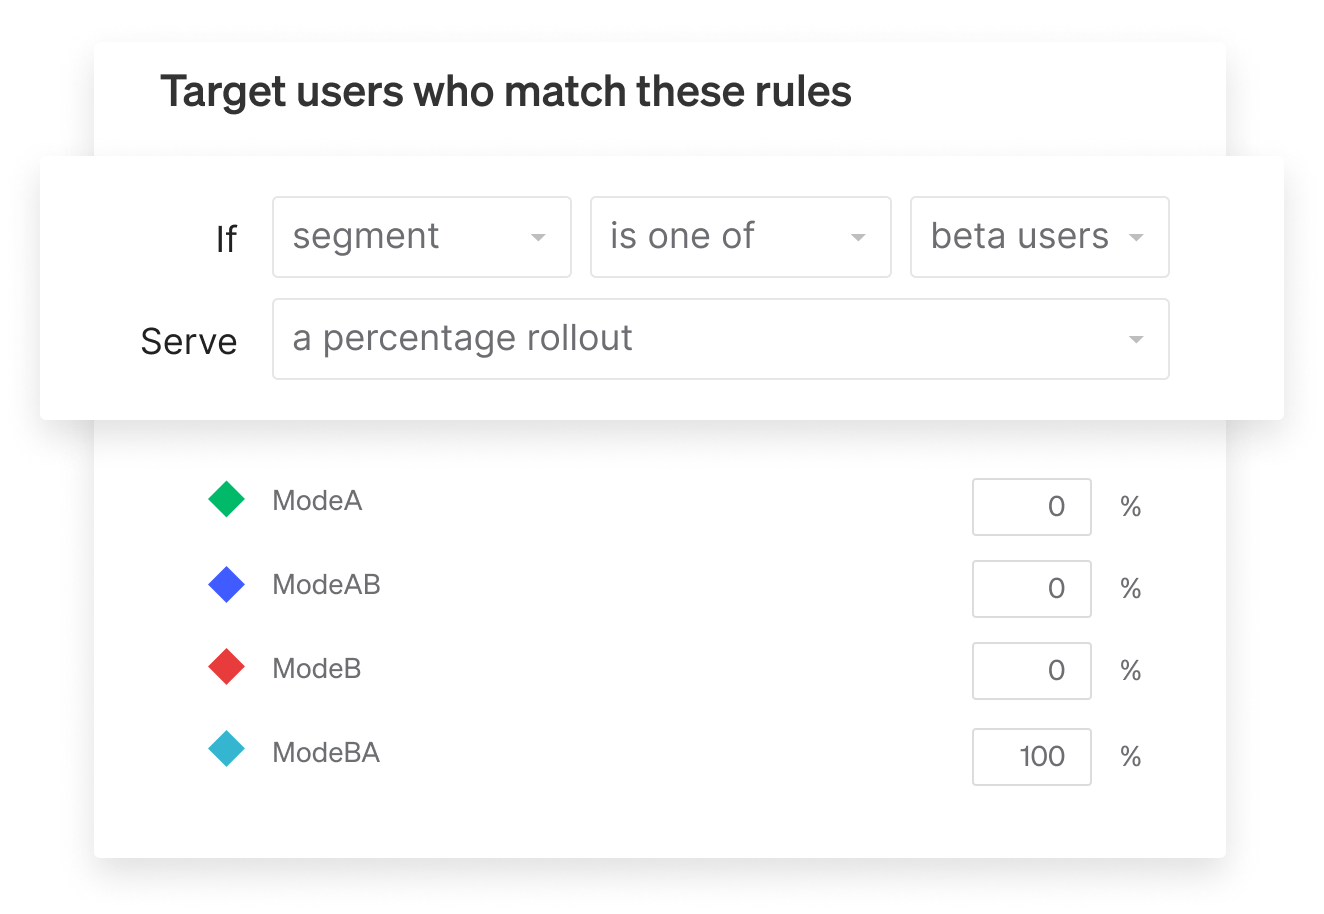
Task: Click the blue ModeAB diamond icon
Action: coord(227,584)
